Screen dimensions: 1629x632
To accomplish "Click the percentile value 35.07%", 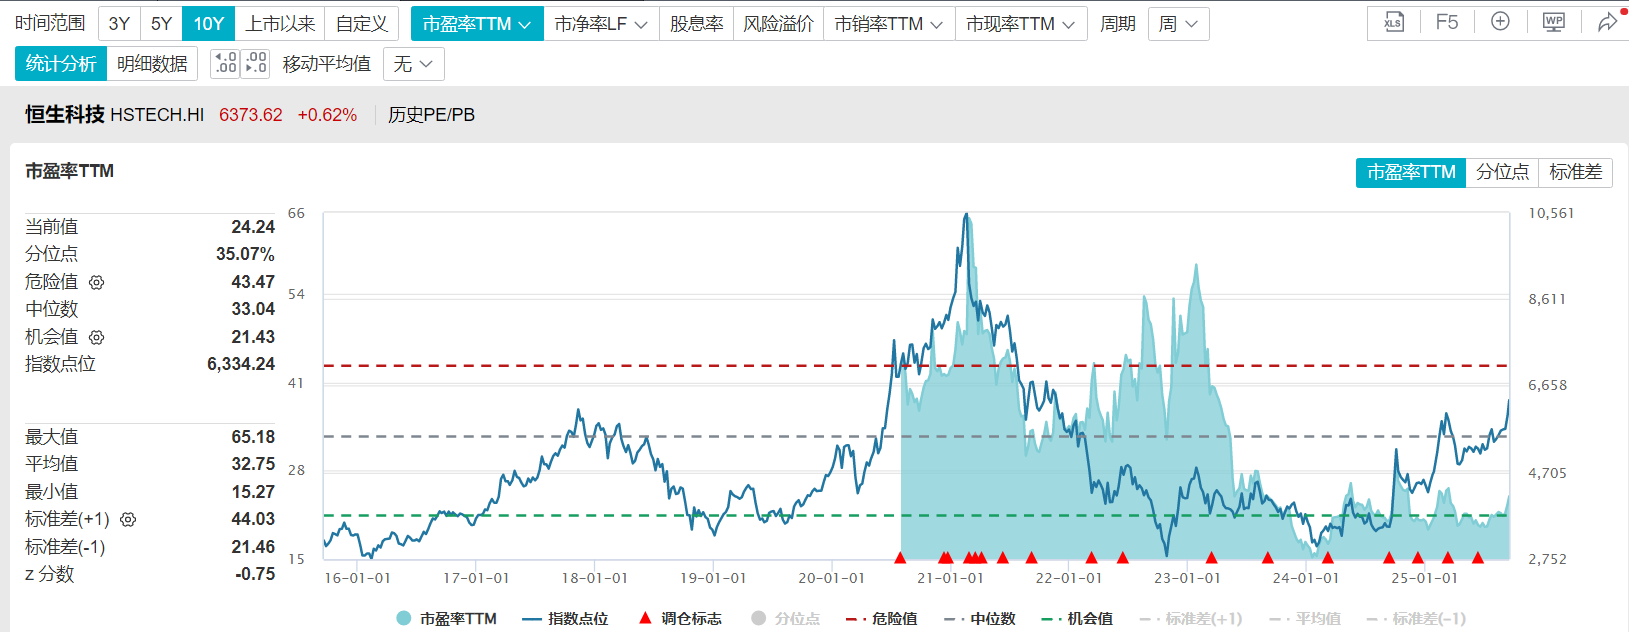I will pos(245,254).
